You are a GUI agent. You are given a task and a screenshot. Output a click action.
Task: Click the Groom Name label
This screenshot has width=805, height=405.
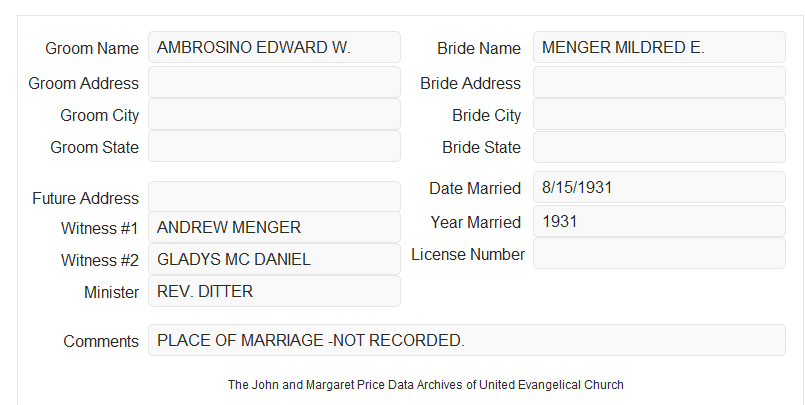click(x=92, y=48)
